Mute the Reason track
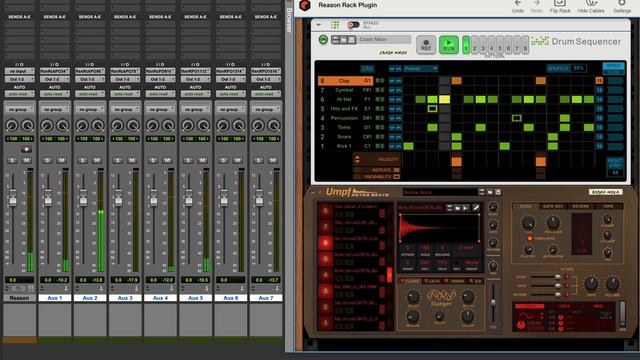The height and width of the screenshot is (360, 640). pyautogui.click(x=27, y=160)
